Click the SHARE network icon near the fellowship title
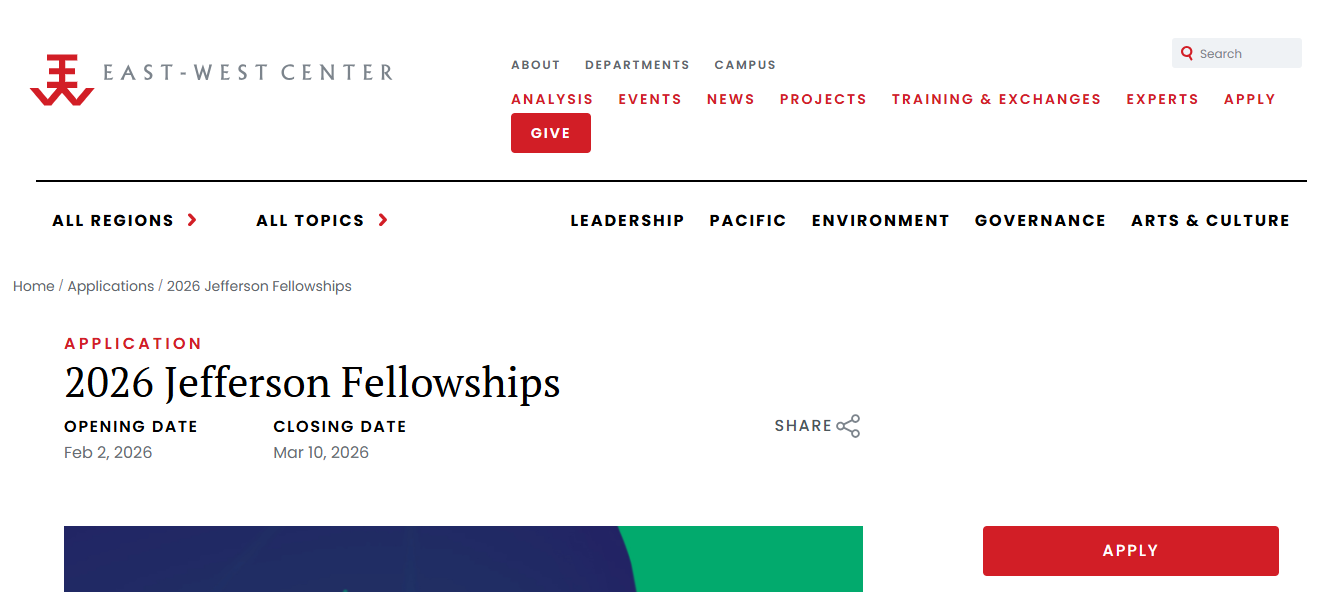Image resolution: width=1335 pixels, height=592 pixels. pyautogui.click(x=849, y=425)
